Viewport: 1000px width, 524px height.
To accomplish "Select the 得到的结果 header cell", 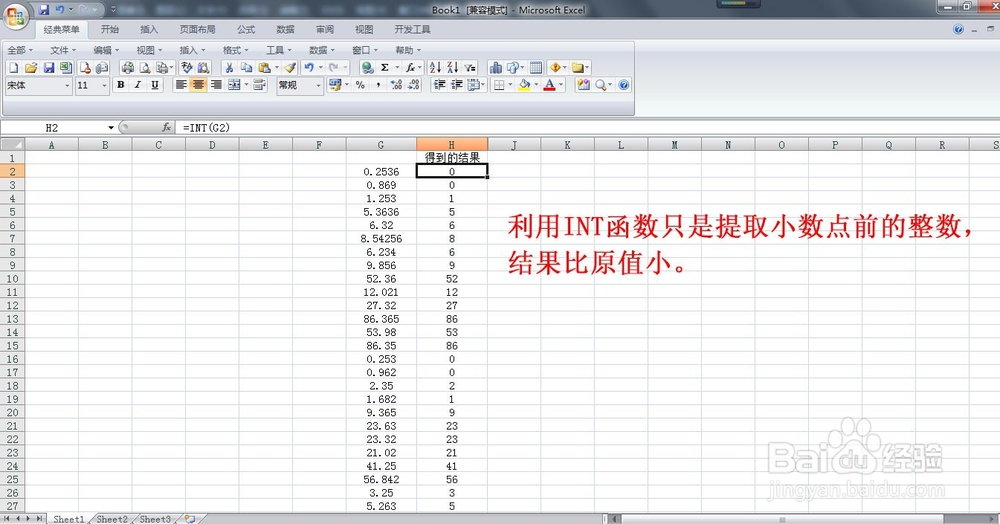I will [x=452, y=157].
